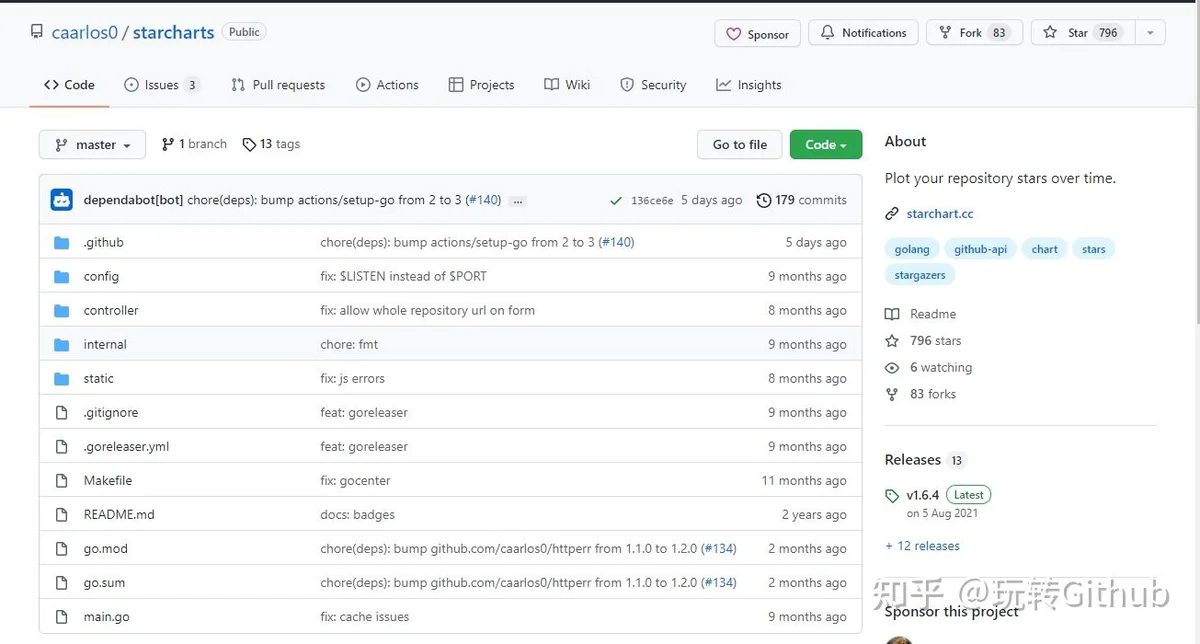The image size is (1200, 644).
Task: Click the stargazers topic tag
Action: tap(920, 274)
